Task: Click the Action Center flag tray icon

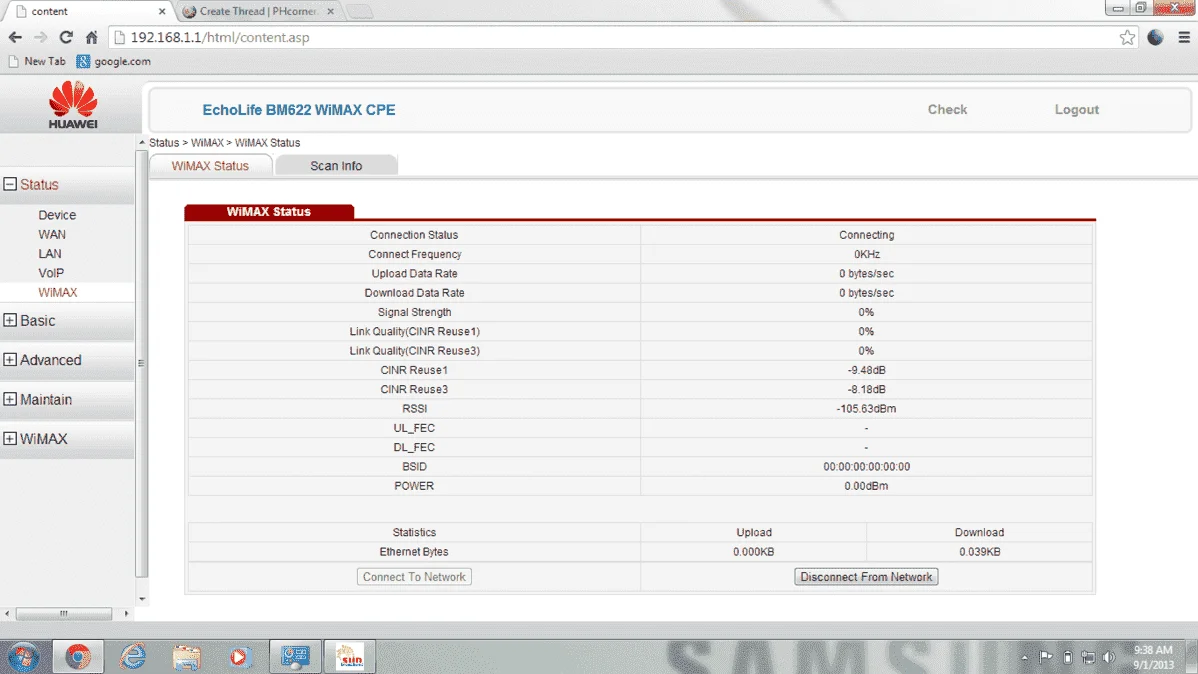Action: [1046, 656]
